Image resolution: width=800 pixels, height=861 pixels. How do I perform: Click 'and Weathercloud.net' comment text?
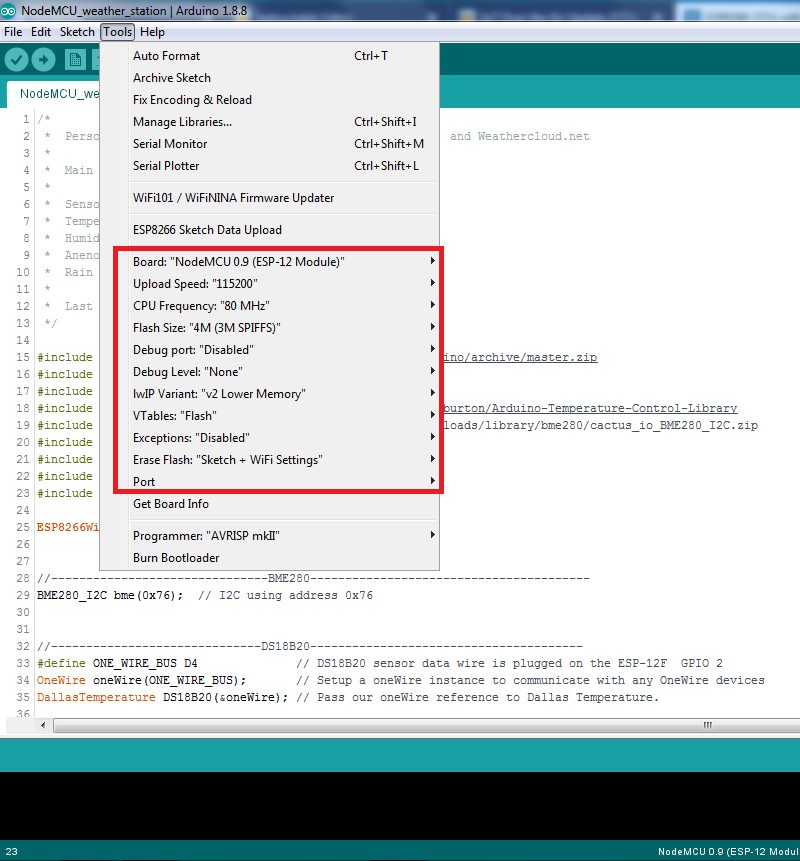519,136
